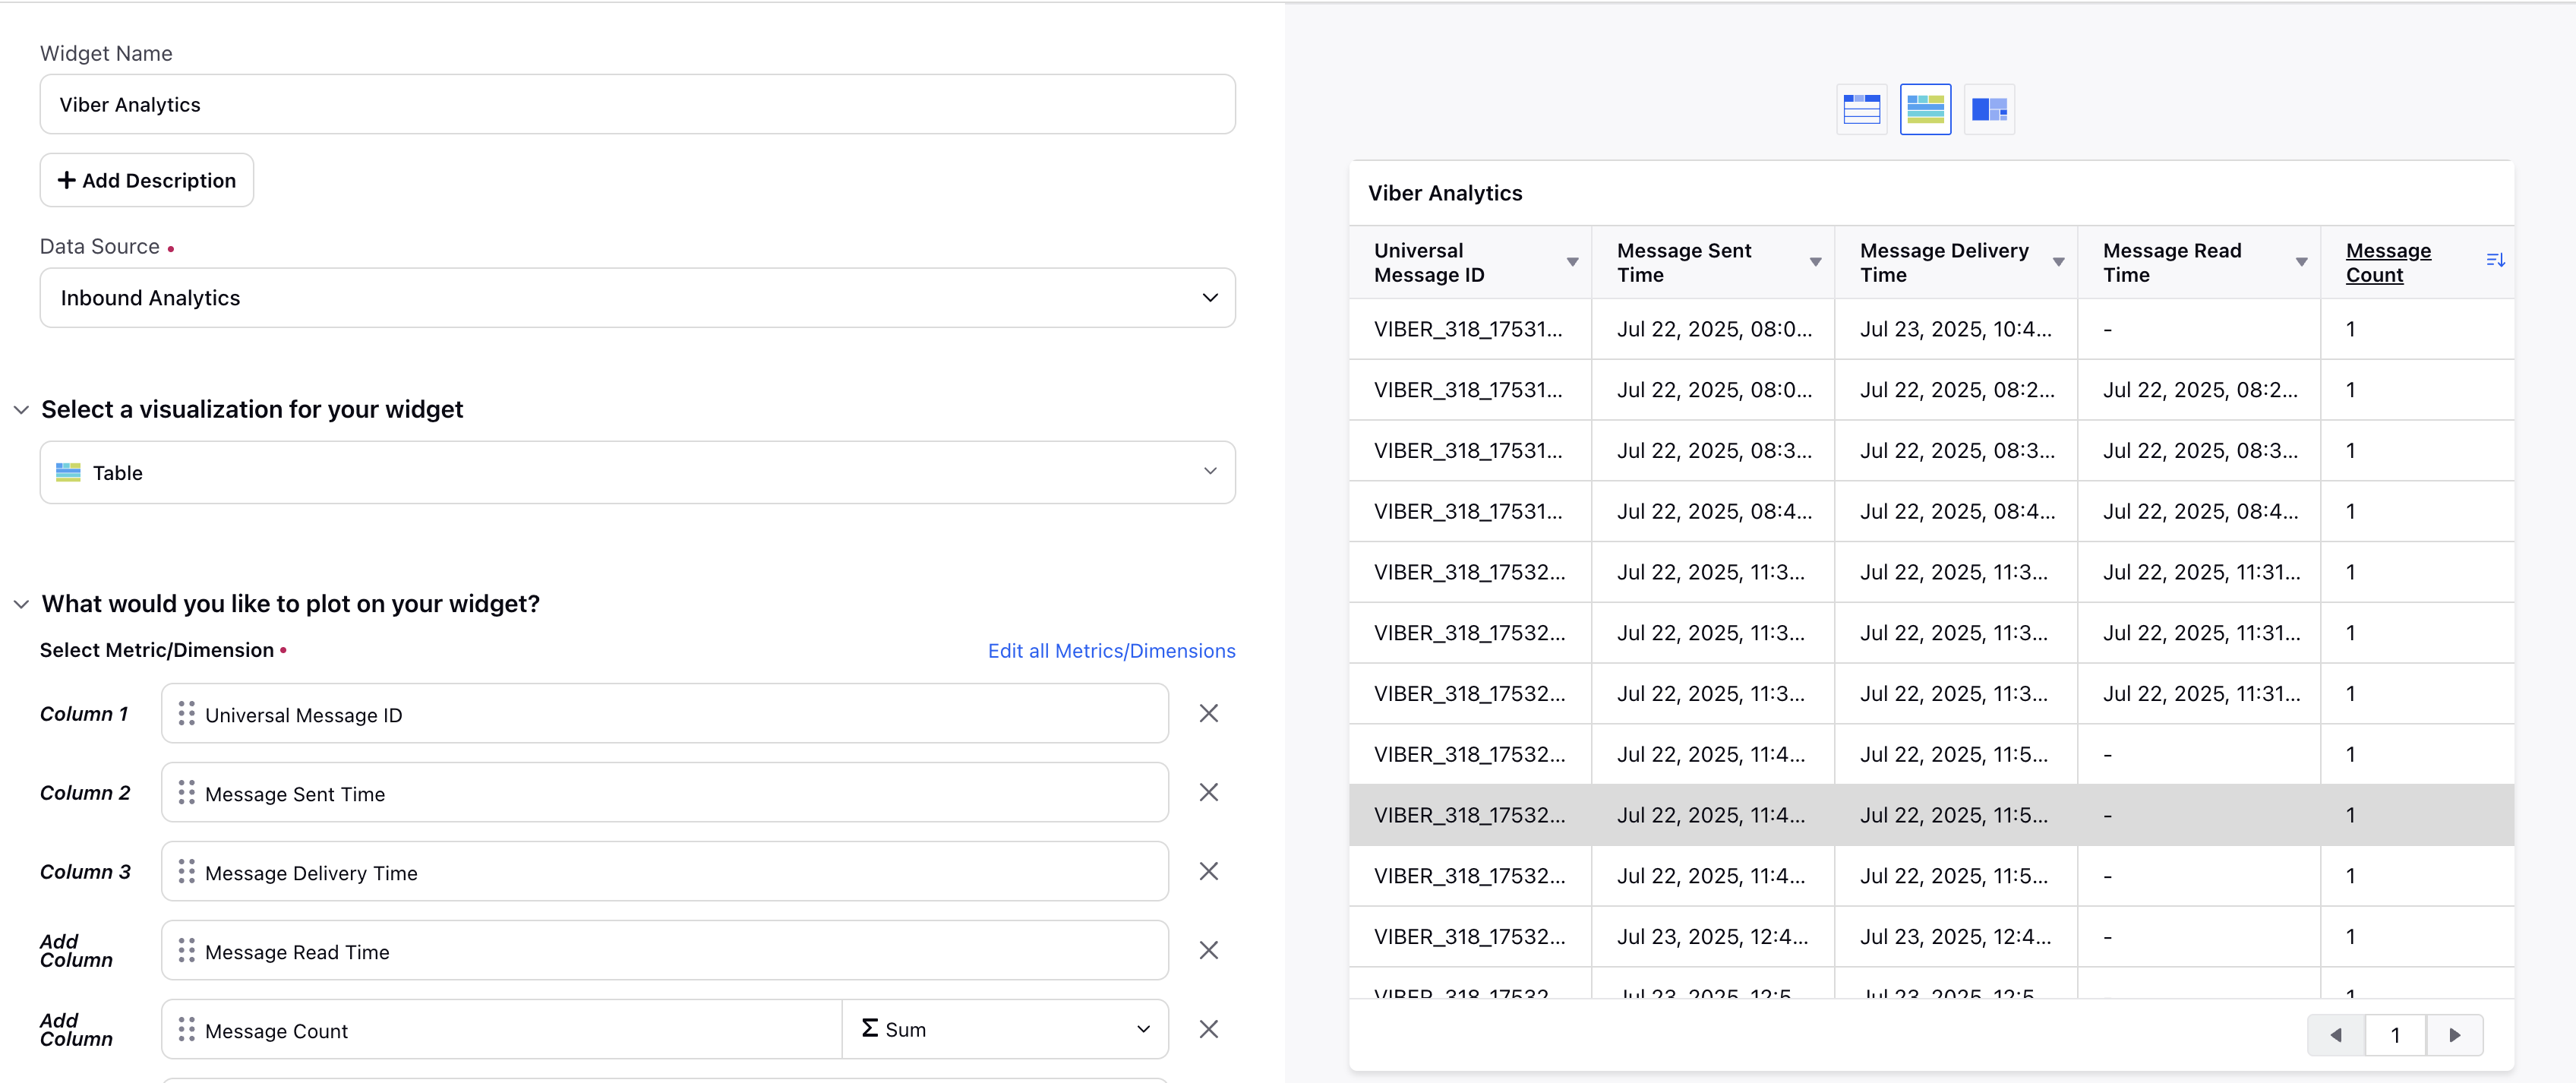This screenshot has height=1083, width=2576.
Task: Click the sort icon on Message Count header
Action: [2495, 261]
